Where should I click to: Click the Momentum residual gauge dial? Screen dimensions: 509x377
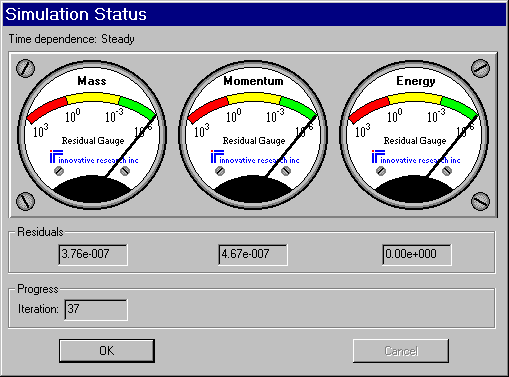[x=253, y=135]
